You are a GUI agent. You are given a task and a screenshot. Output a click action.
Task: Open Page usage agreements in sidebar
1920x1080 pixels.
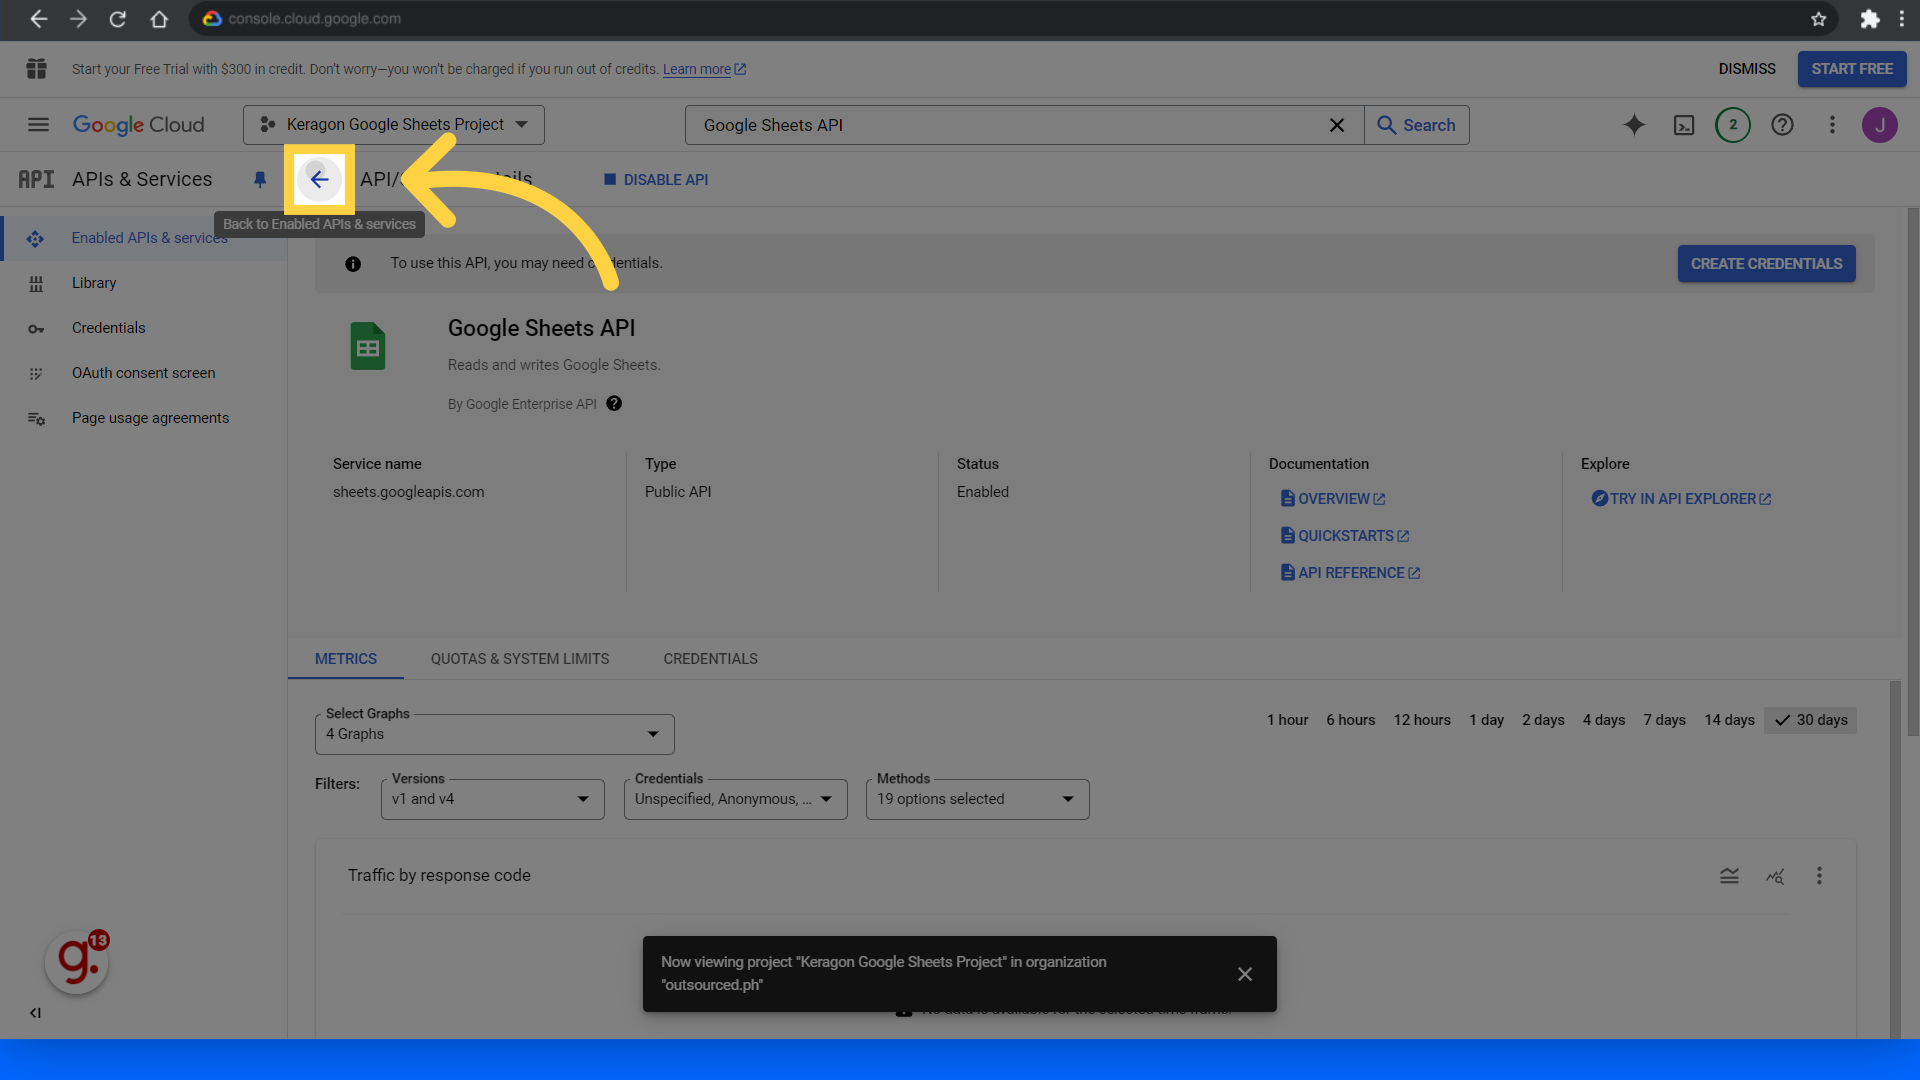[x=145, y=418]
